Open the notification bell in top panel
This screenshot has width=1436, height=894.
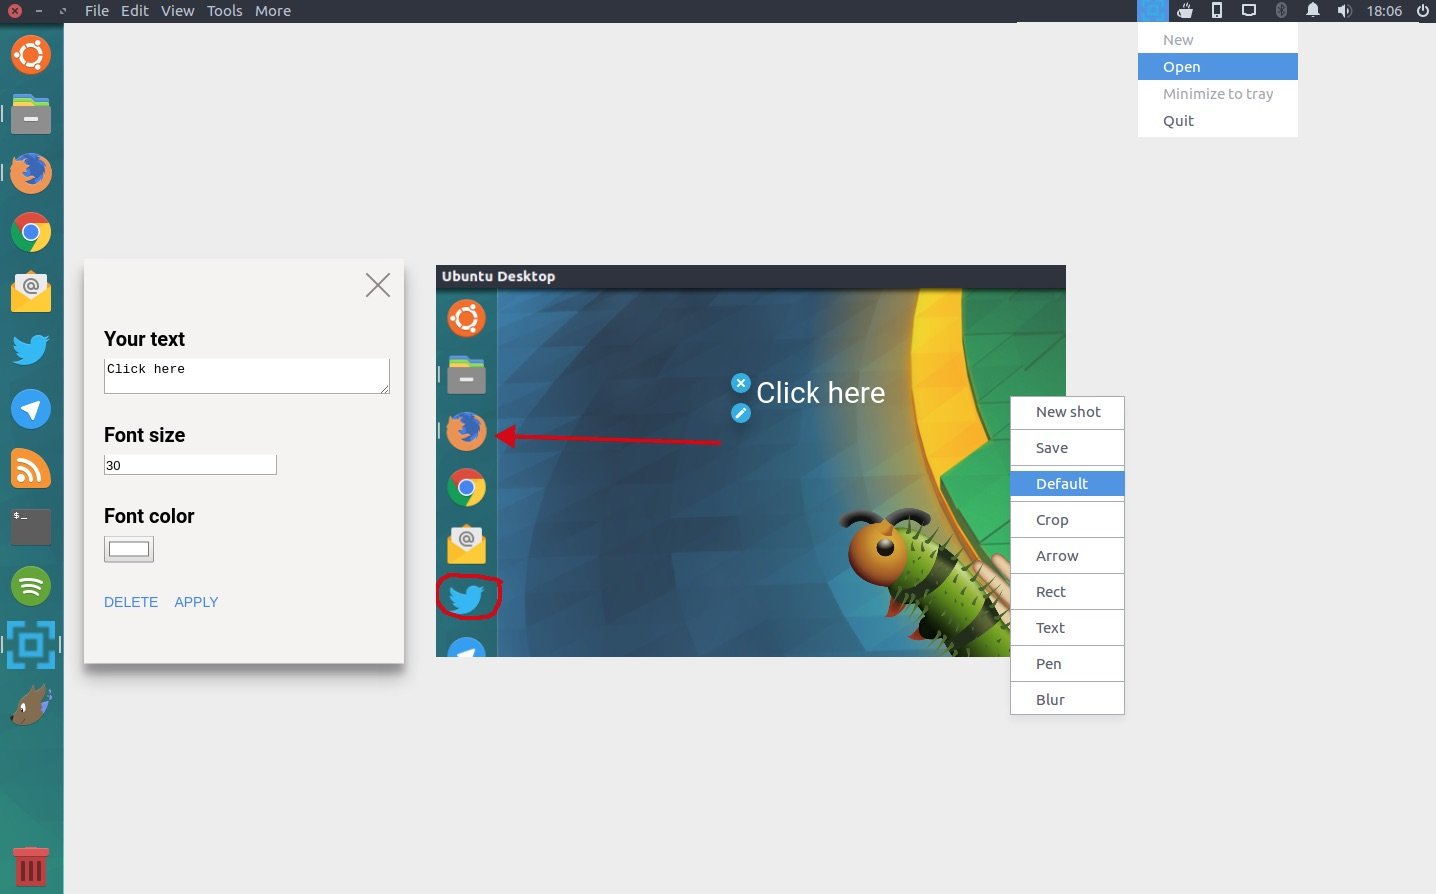tap(1312, 11)
